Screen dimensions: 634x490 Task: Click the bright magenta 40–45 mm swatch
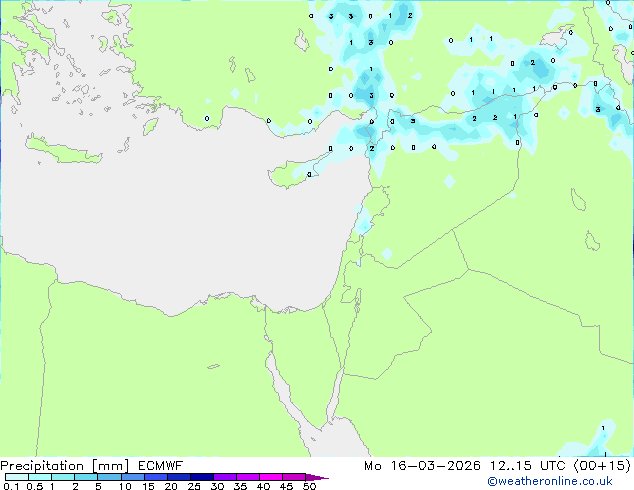pos(271,477)
